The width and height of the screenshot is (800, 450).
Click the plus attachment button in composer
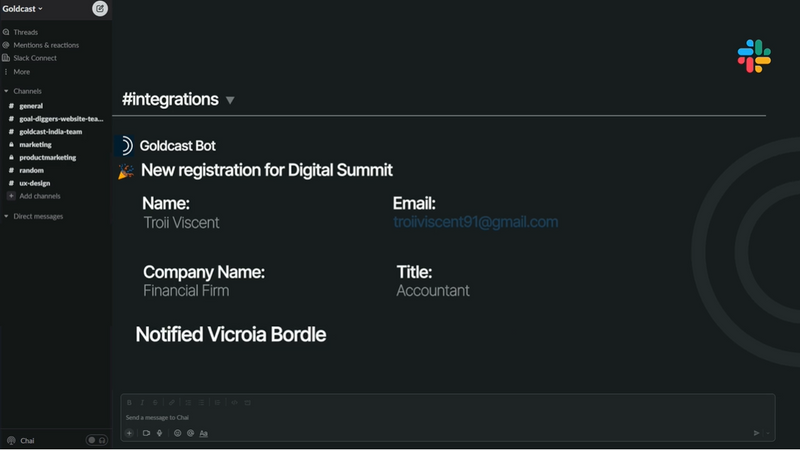(x=129, y=433)
